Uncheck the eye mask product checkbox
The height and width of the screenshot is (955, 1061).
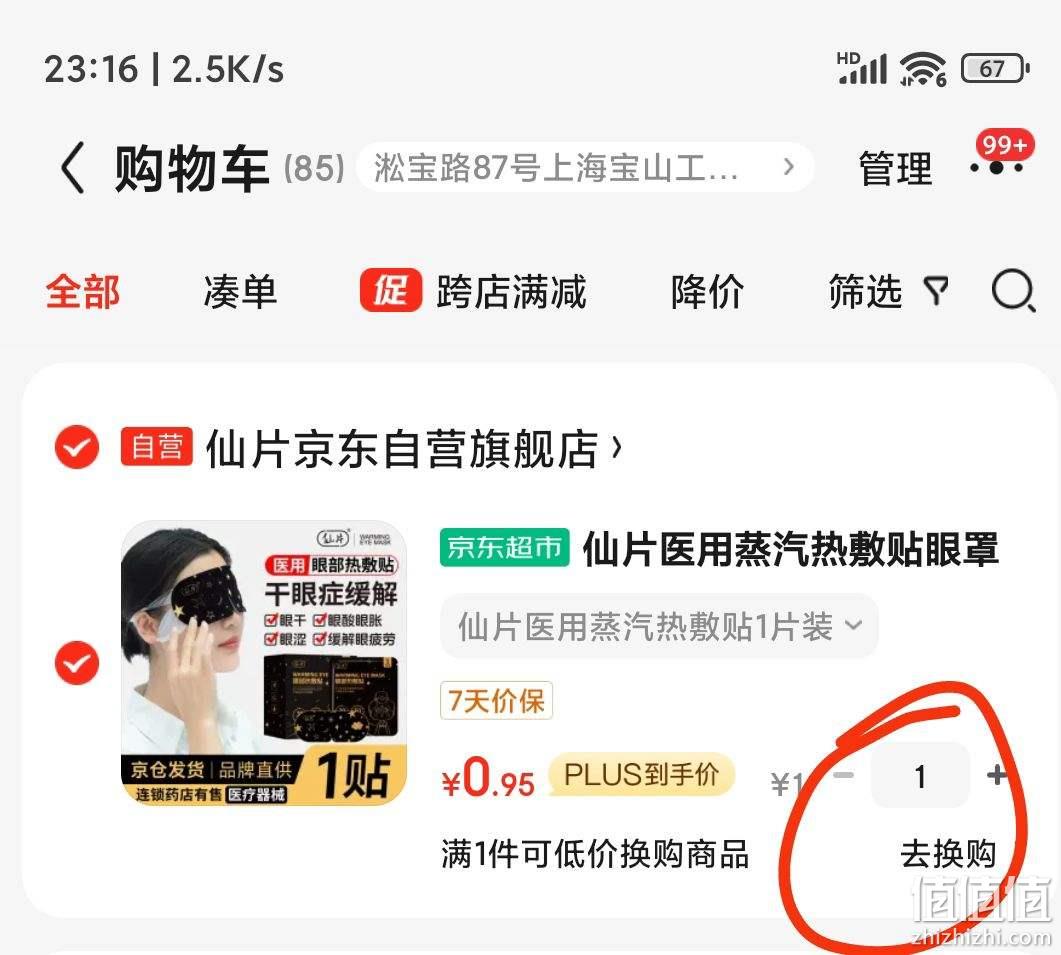pyautogui.click(x=76, y=663)
